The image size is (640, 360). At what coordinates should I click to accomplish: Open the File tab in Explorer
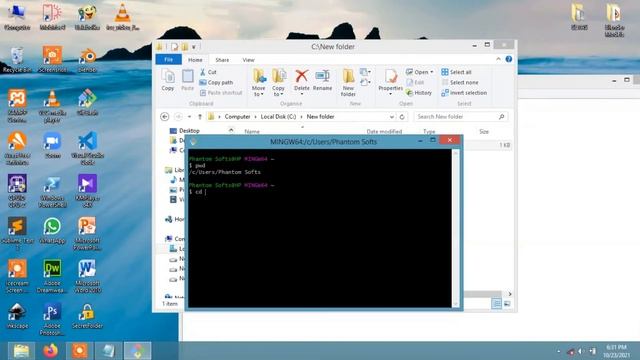click(169, 60)
